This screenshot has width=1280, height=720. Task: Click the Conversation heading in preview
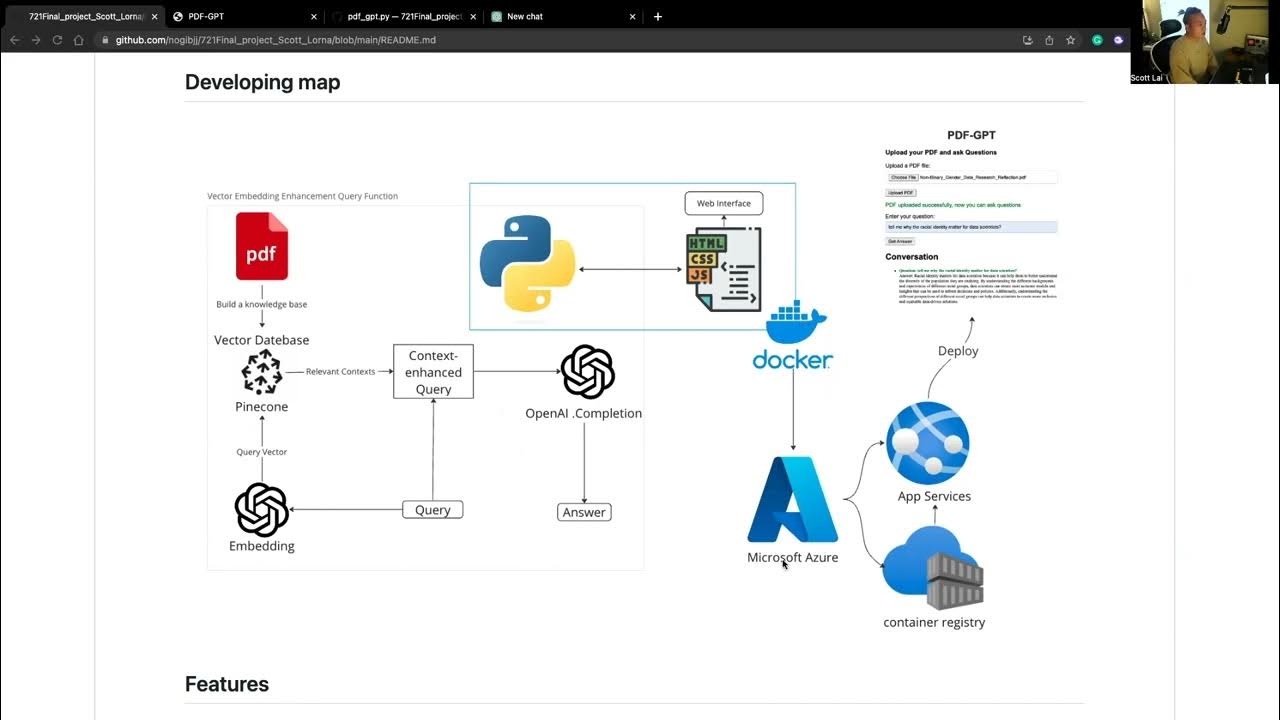(x=912, y=257)
